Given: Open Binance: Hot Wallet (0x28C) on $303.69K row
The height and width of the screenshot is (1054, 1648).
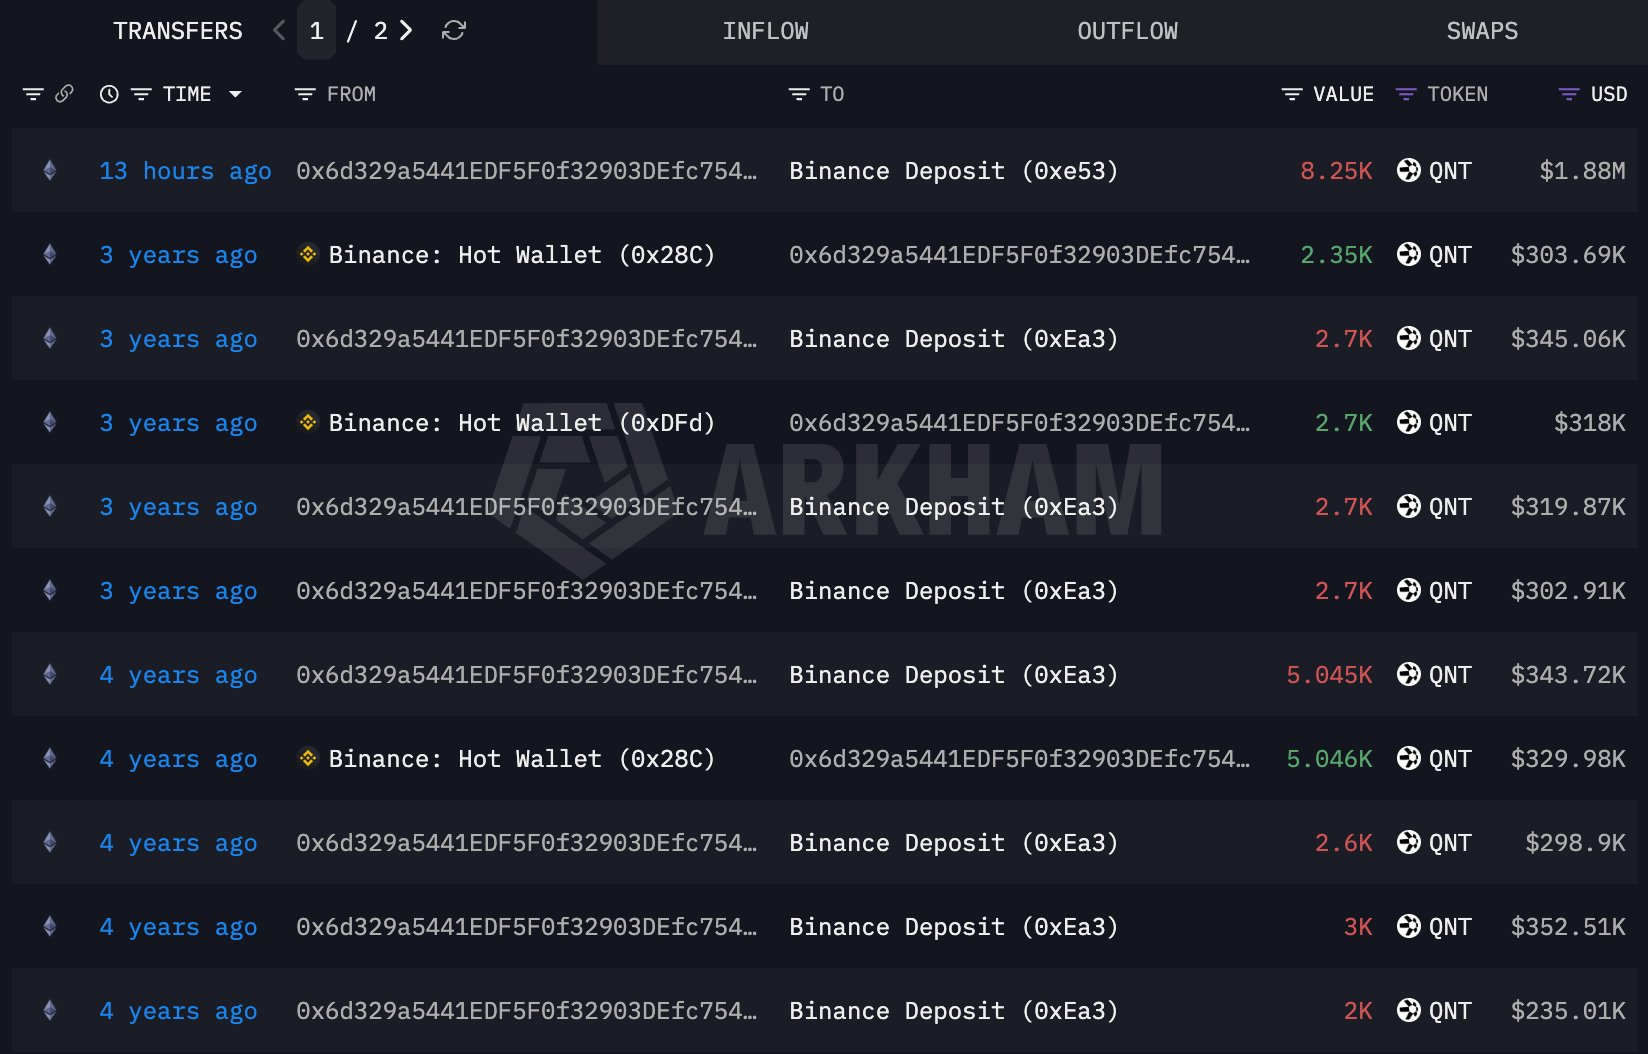Looking at the screenshot, I should [521, 255].
